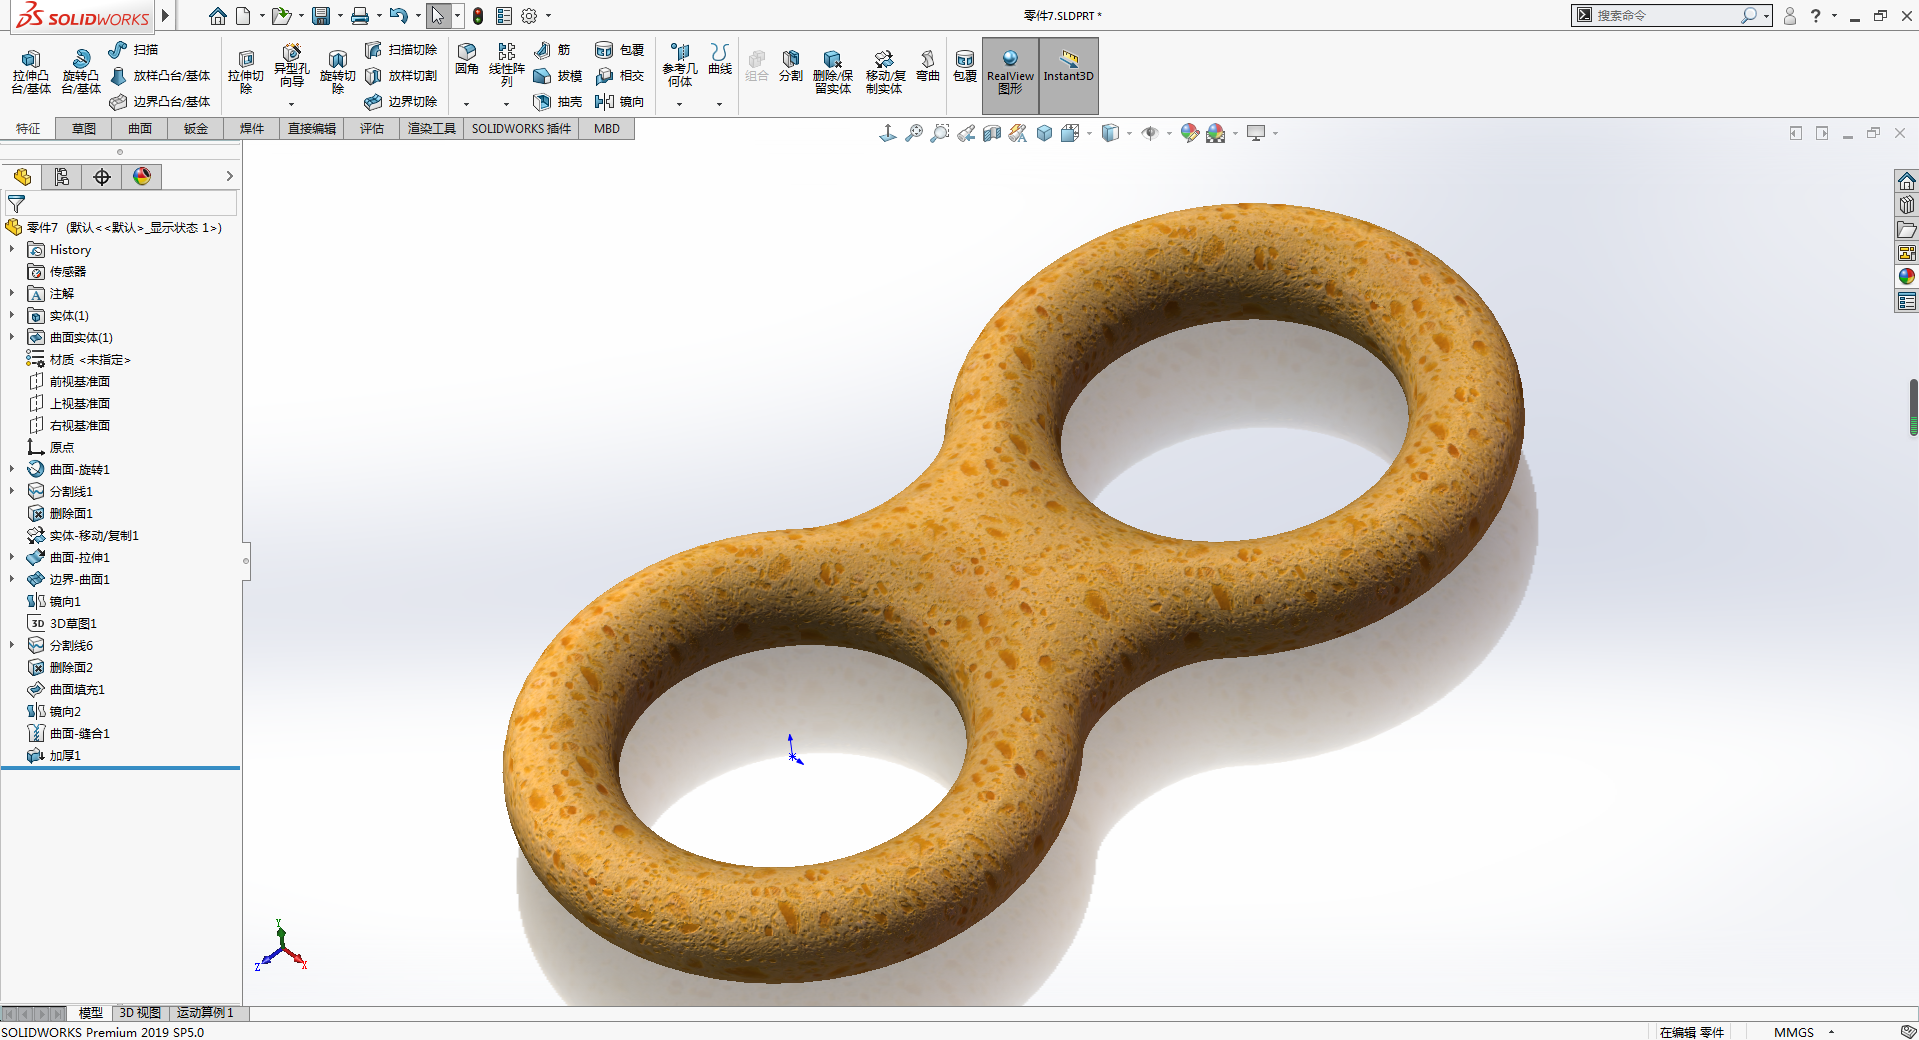
Task: Open the 运动算例 1 motion study tab
Action: 205,1013
